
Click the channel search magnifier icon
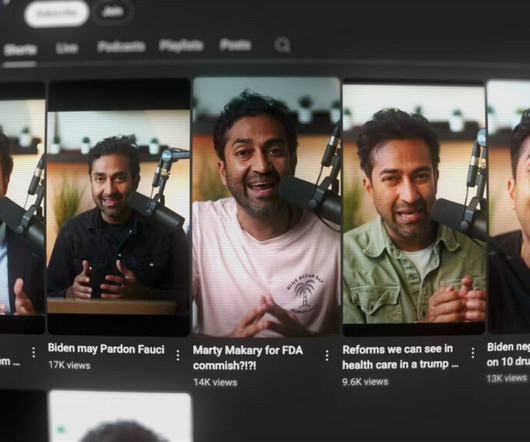pyautogui.click(x=282, y=45)
